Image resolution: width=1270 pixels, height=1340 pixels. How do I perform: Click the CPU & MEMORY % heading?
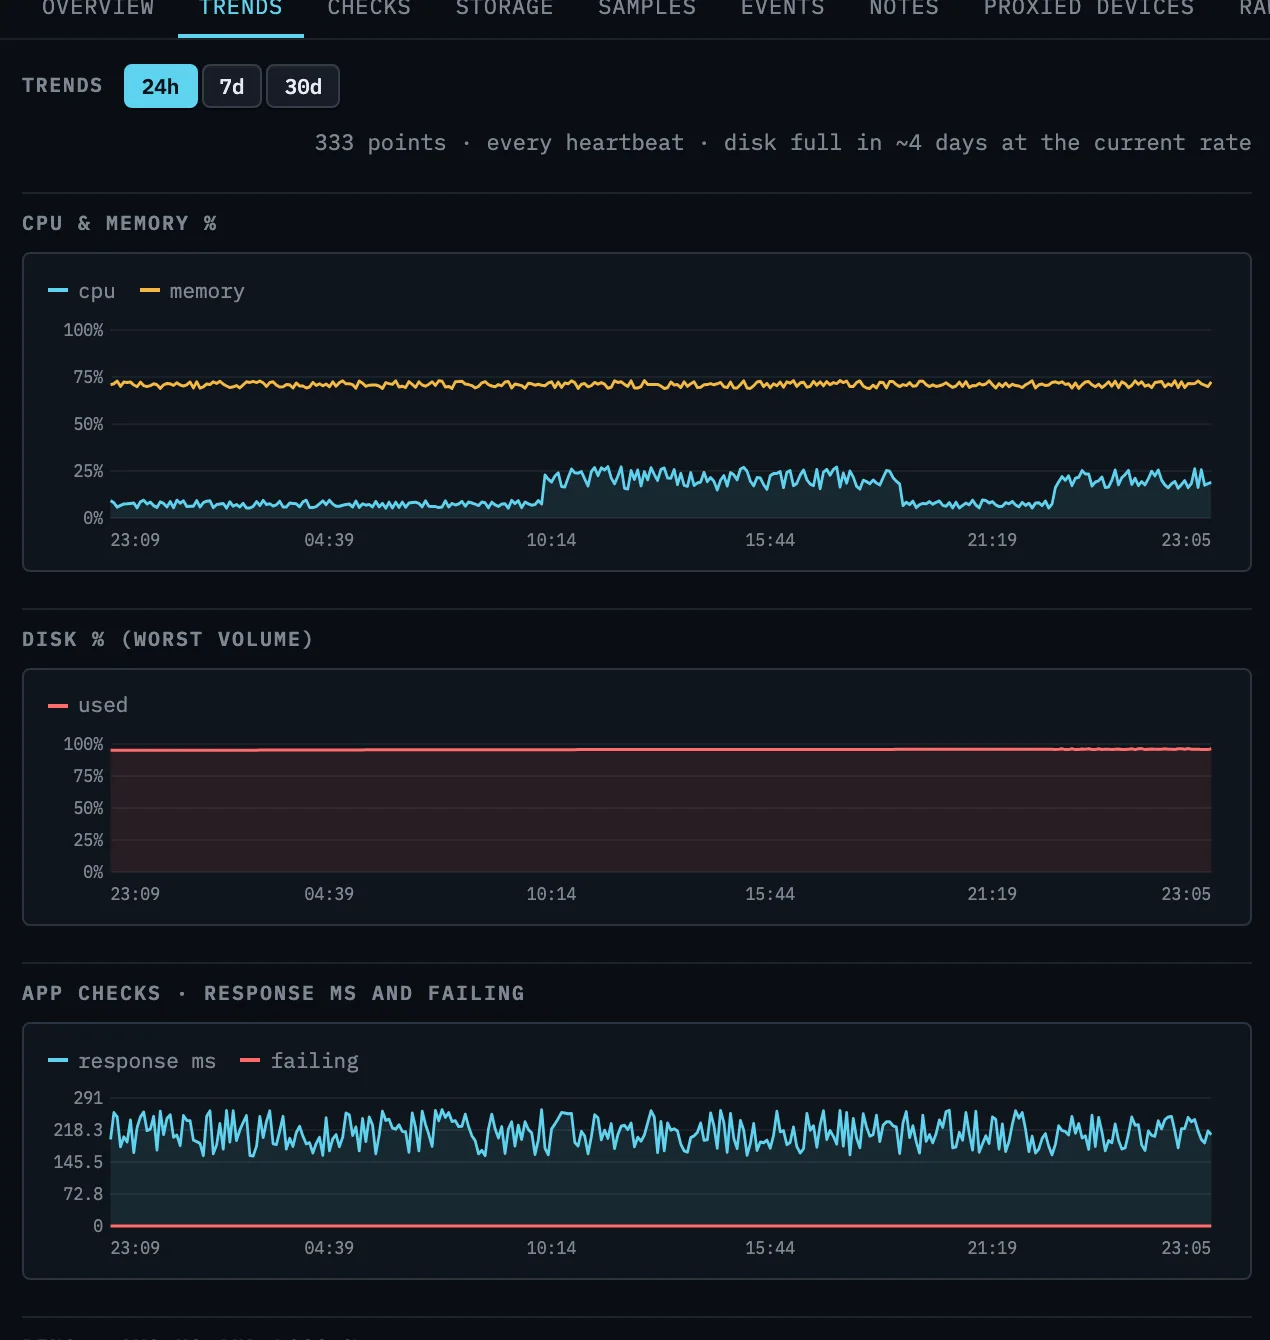point(119,223)
